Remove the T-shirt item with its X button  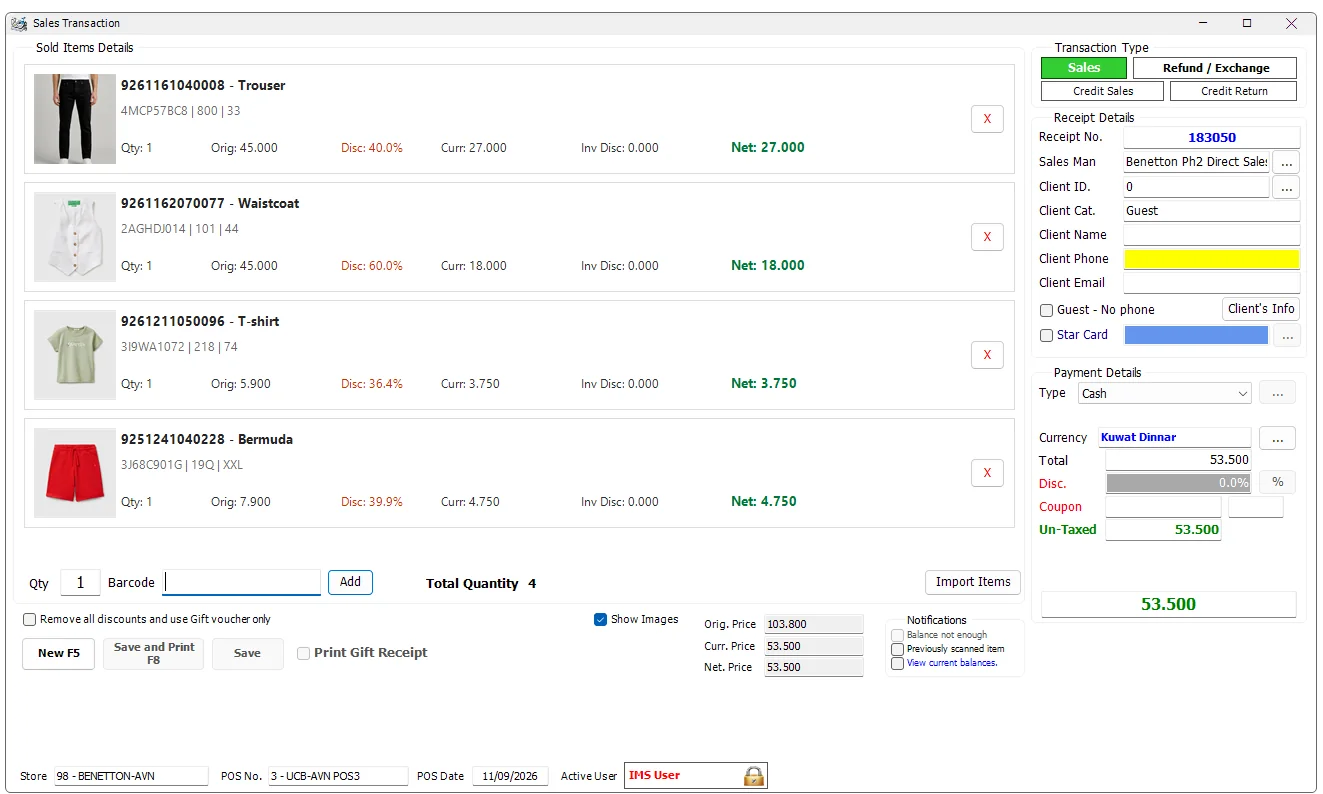987,355
